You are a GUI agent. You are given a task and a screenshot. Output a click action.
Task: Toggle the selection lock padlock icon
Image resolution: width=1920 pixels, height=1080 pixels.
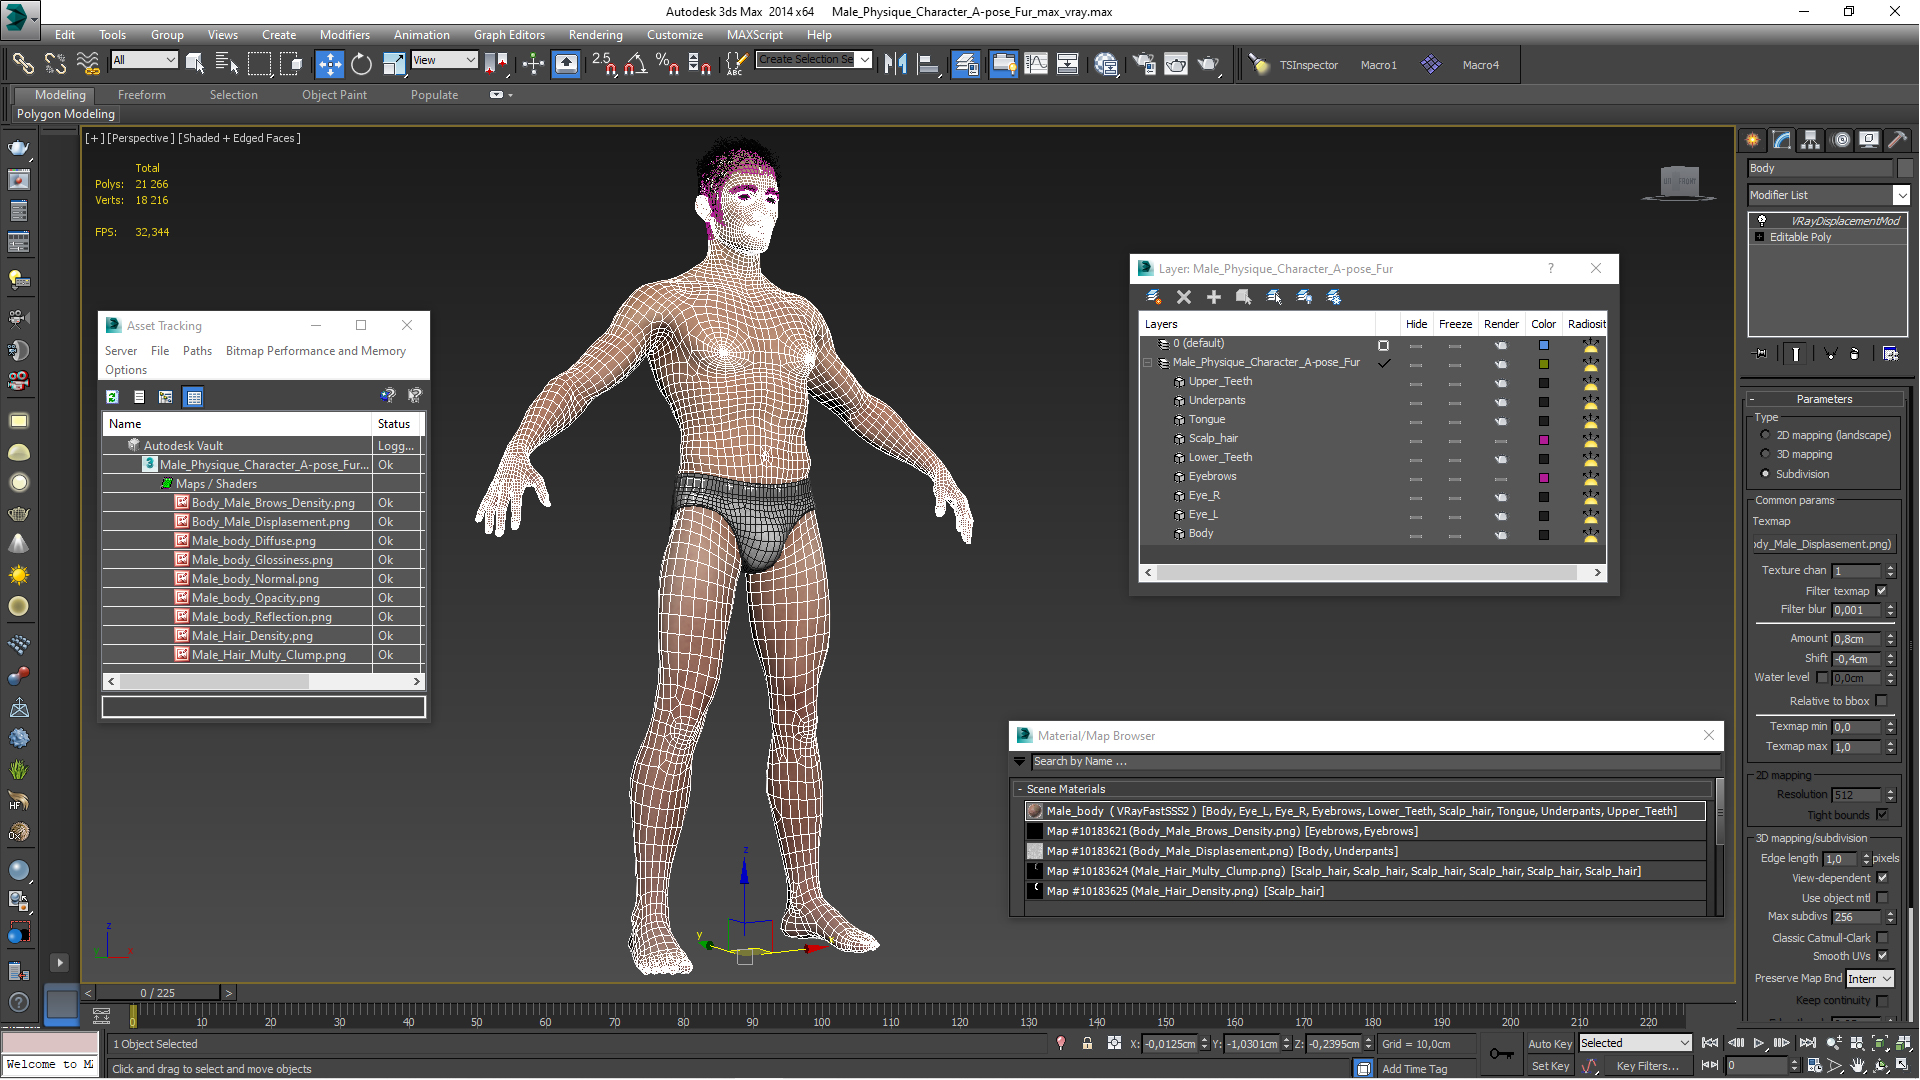coord(1087,1043)
